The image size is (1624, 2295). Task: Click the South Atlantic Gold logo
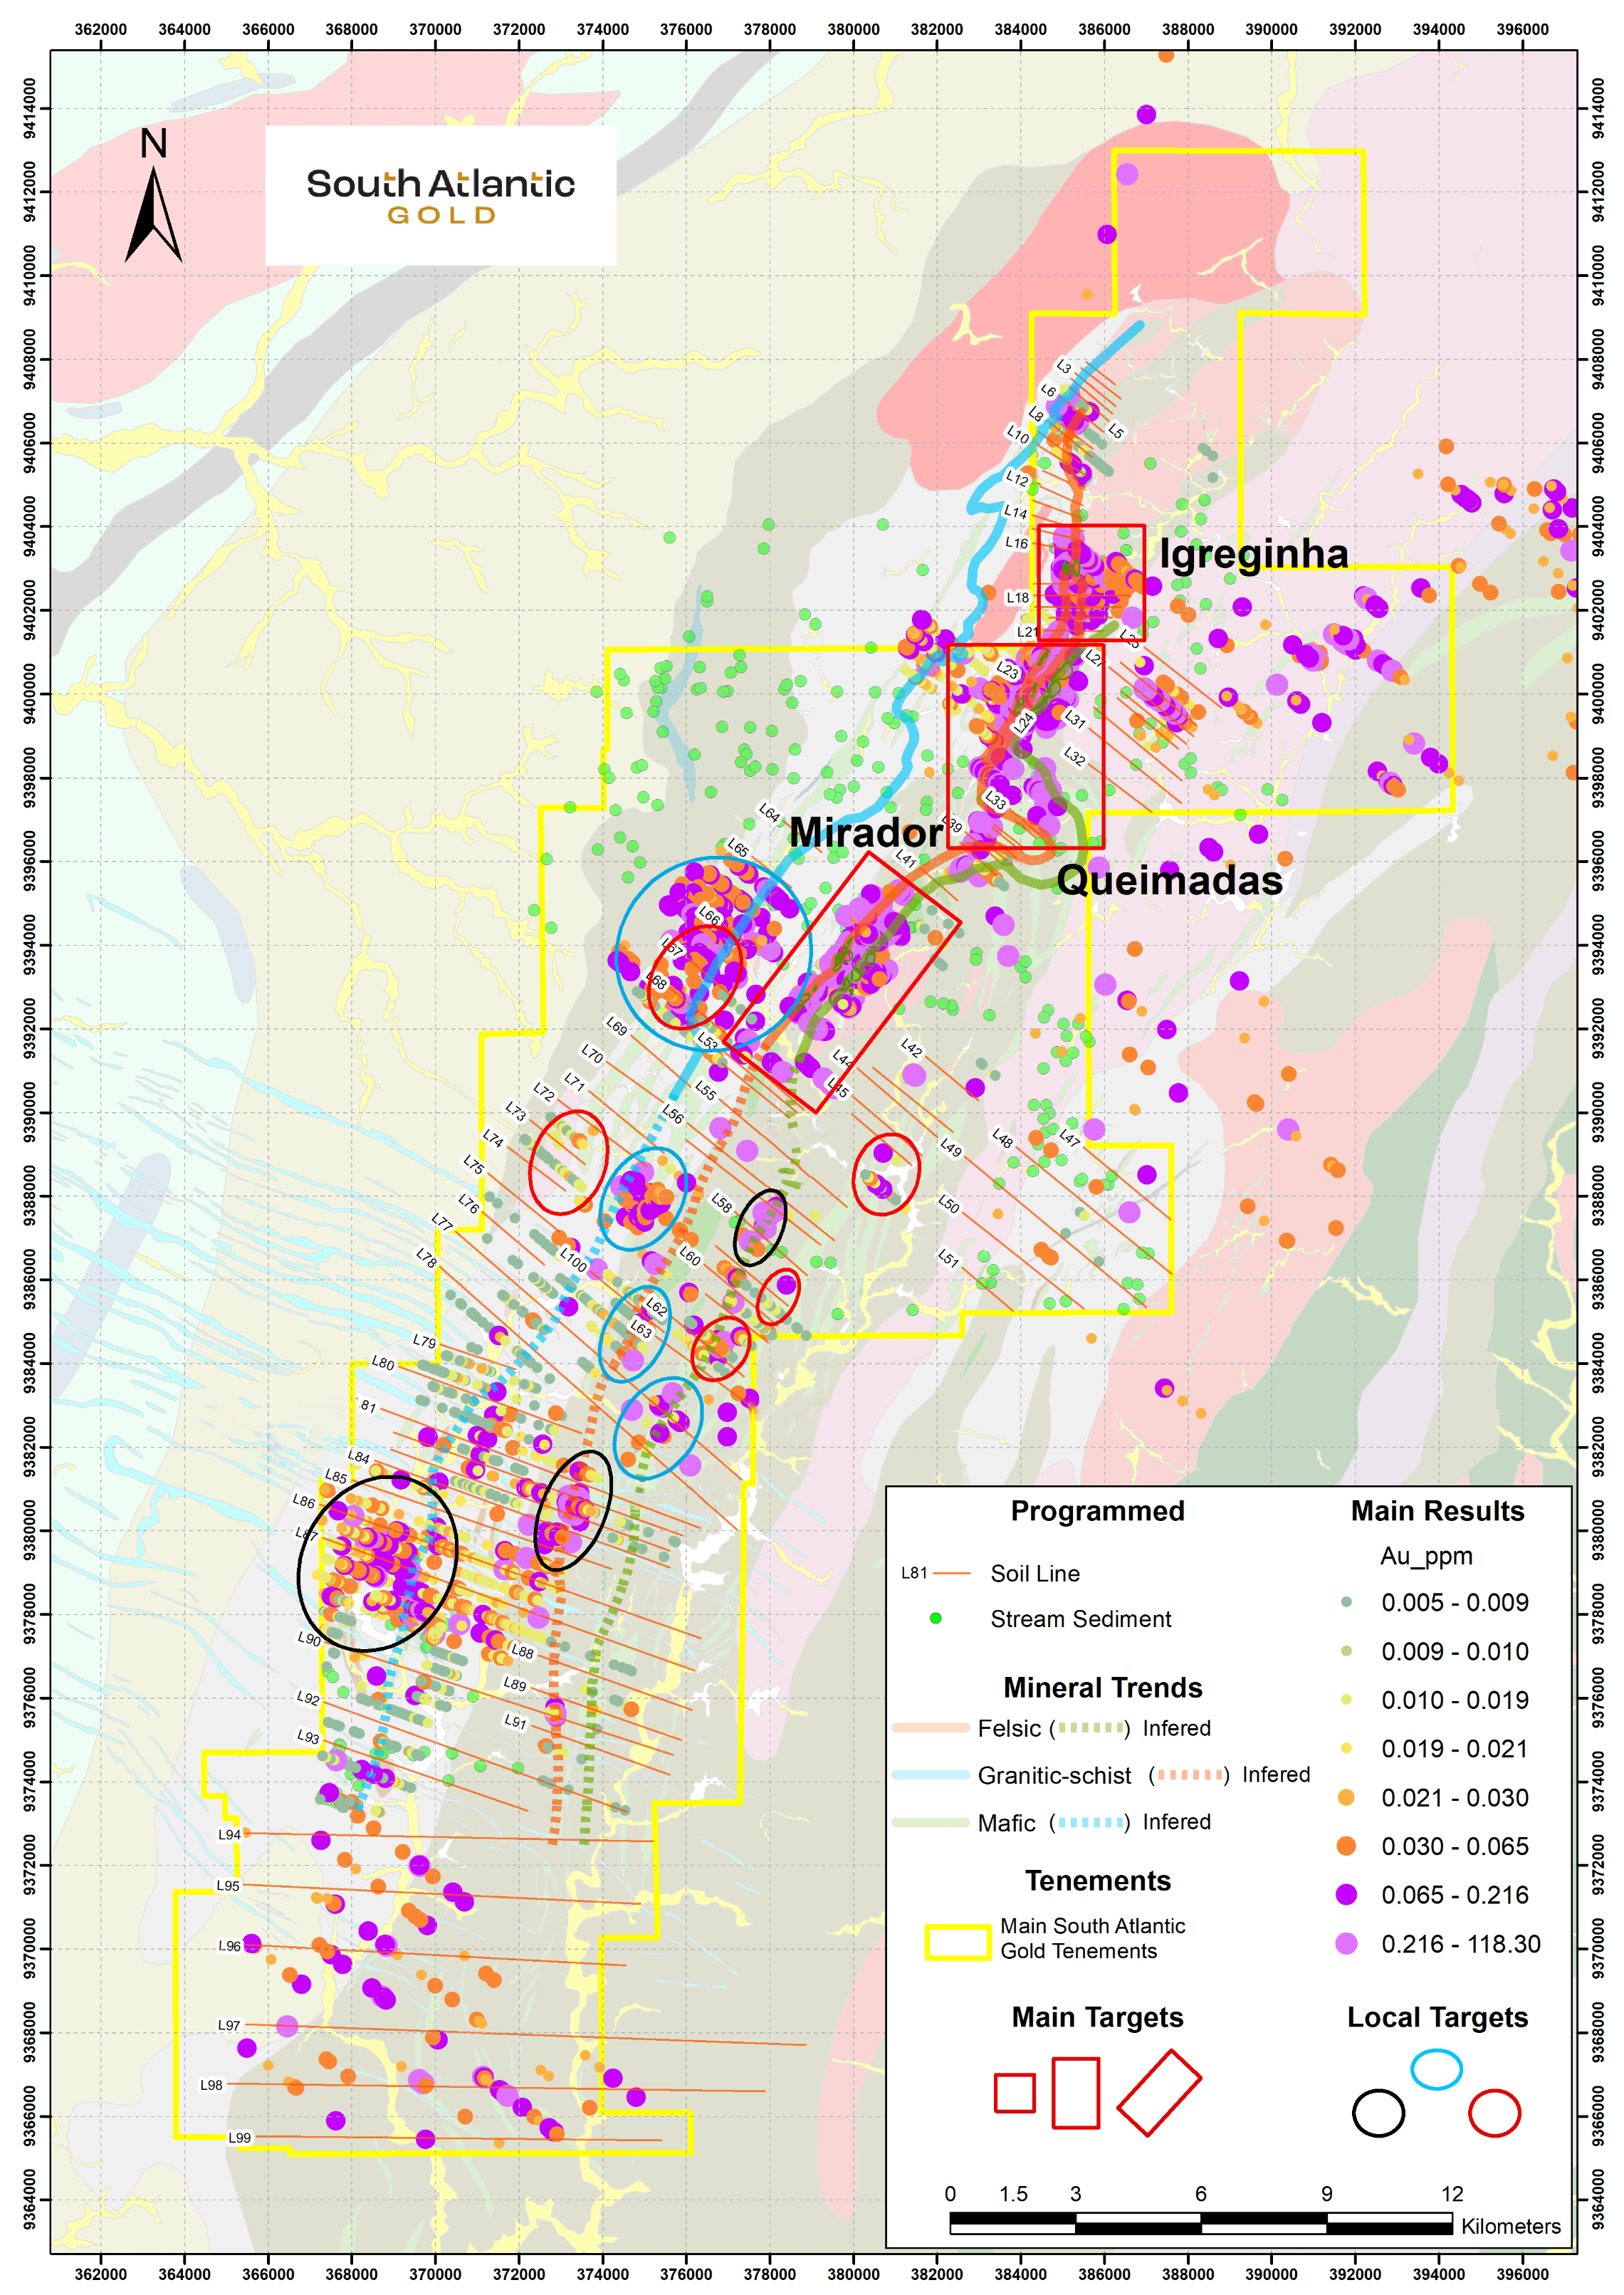440,195
